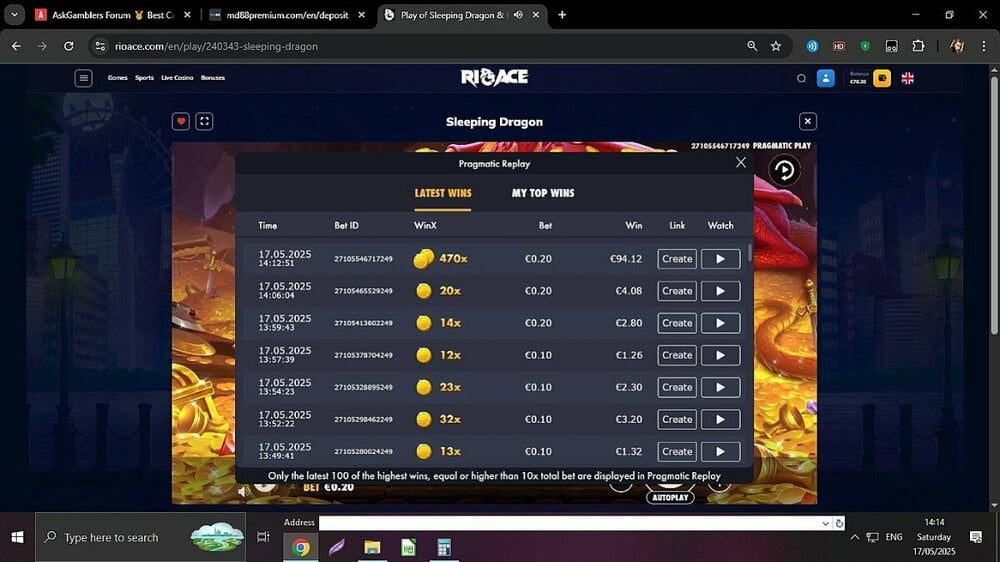Watch replay of the 23x win
This screenshot has width=1000, height=562.
[721, 387]
